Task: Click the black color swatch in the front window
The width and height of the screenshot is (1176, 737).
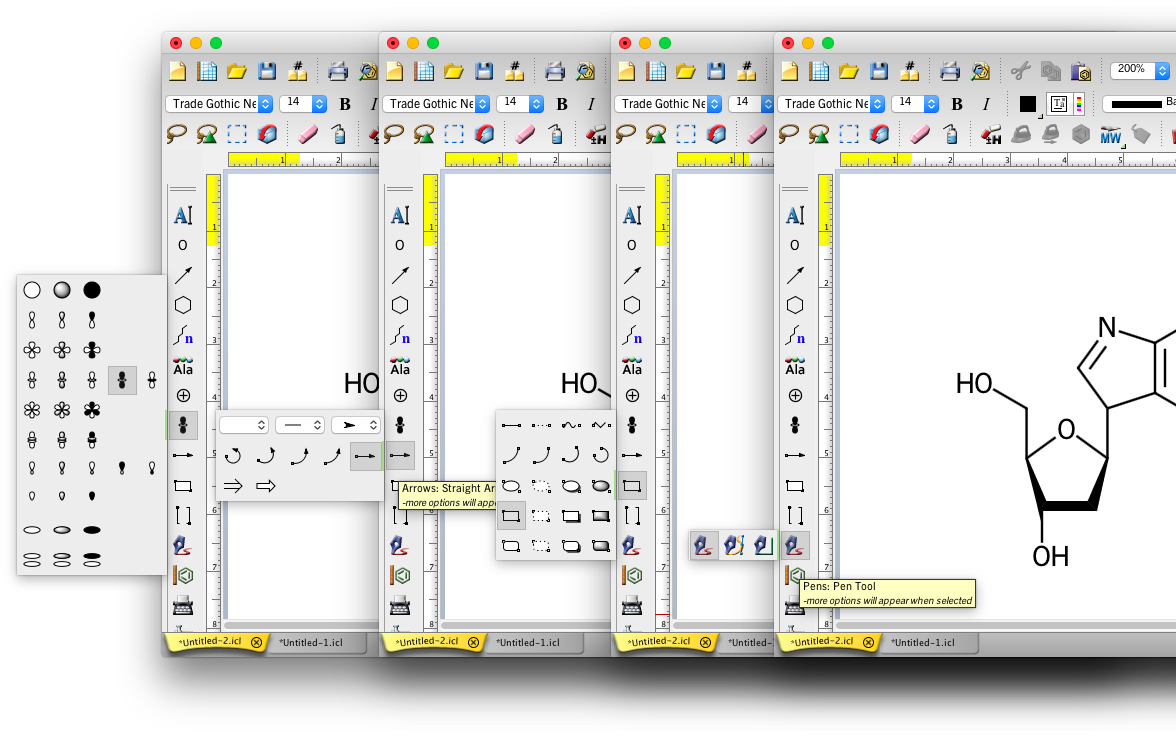Action: (x=1028, y=104)
